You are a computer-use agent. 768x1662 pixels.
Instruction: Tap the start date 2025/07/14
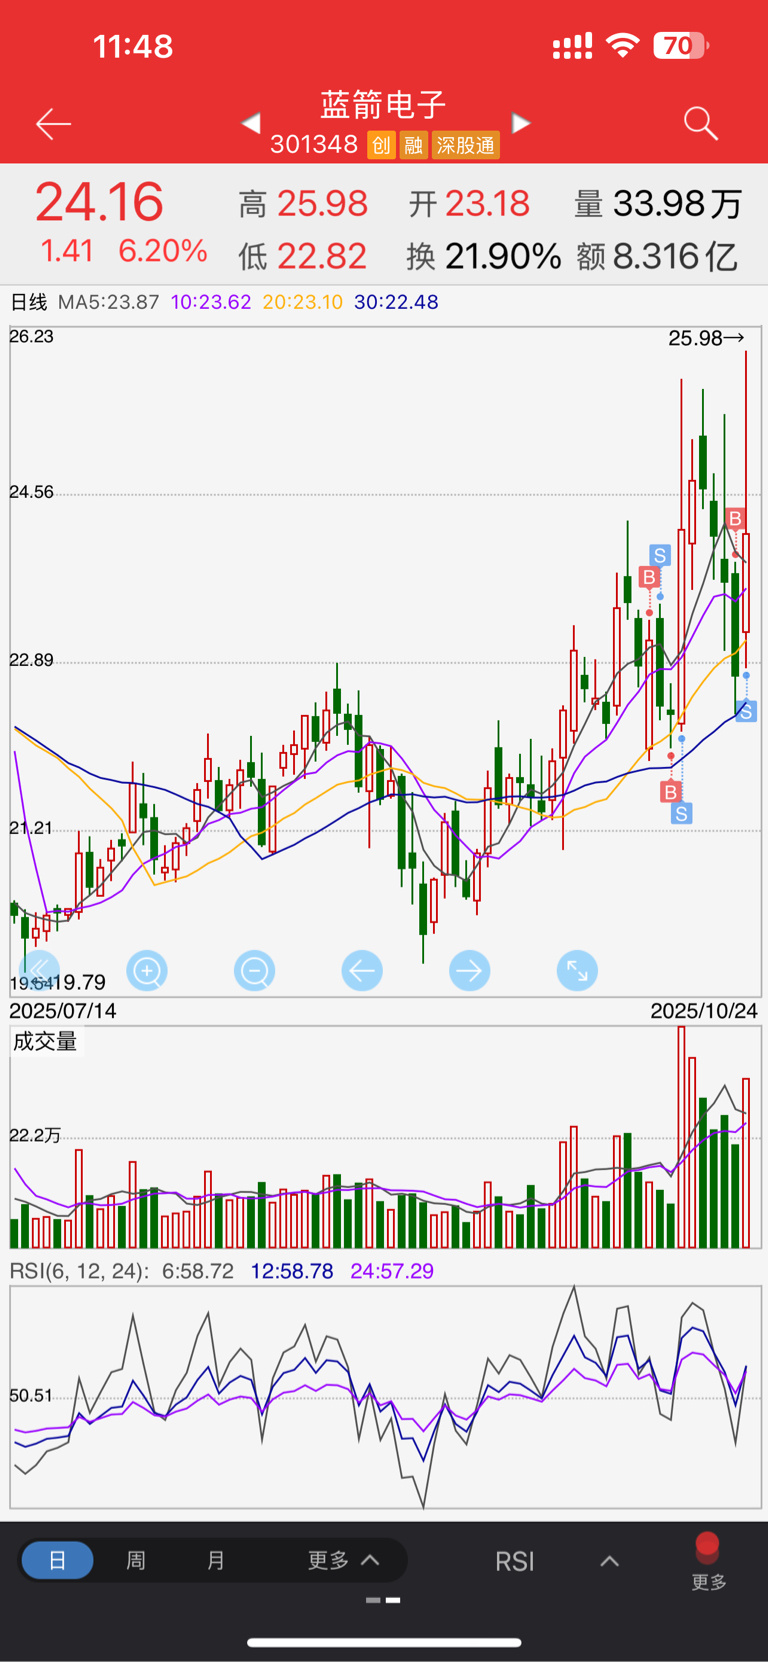tap(63, 1011)
